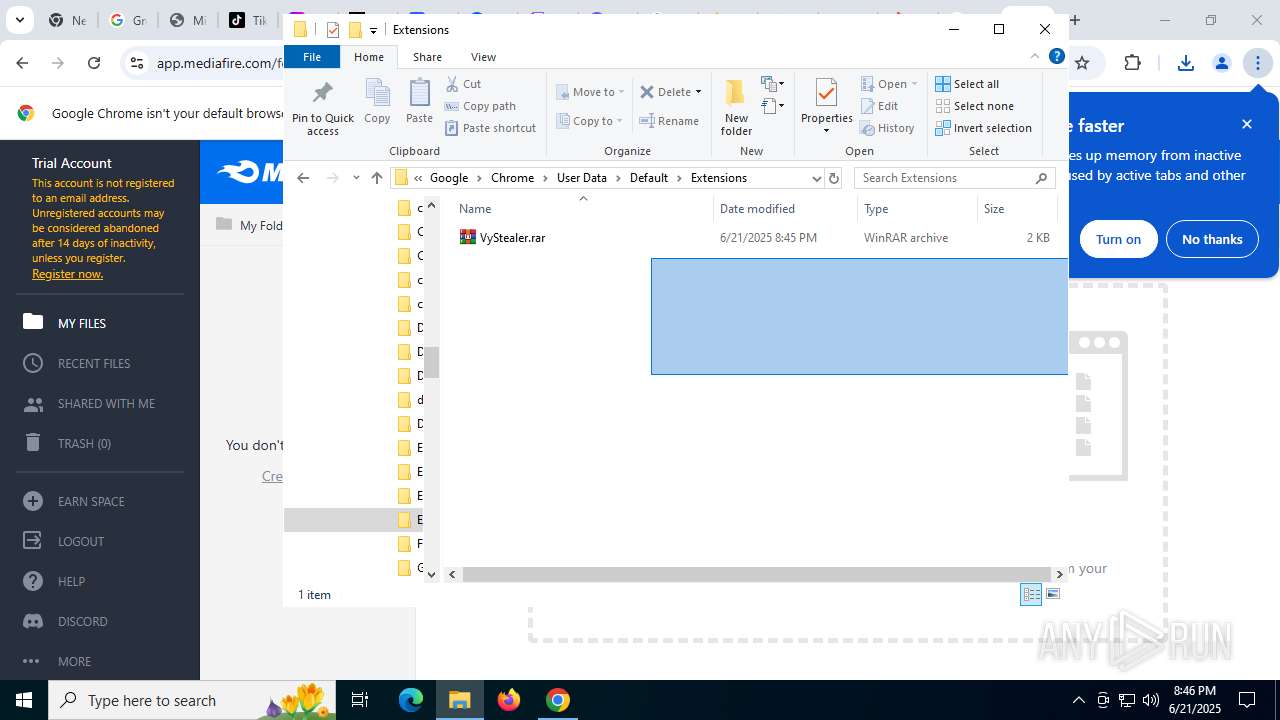Click Pin to Quick access icon

point(322,108)
